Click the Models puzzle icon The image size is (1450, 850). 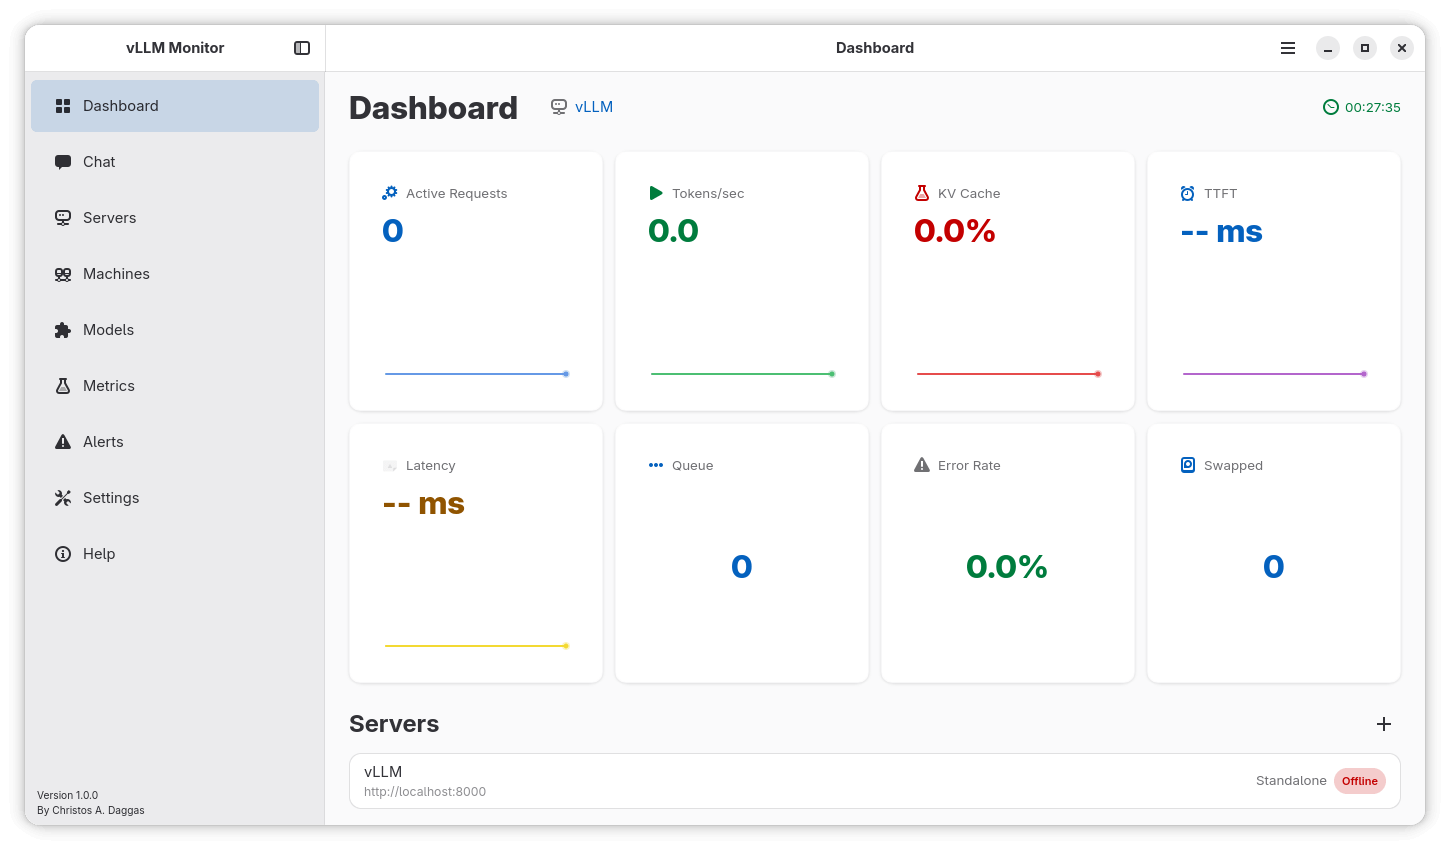[x=63, y=330]
